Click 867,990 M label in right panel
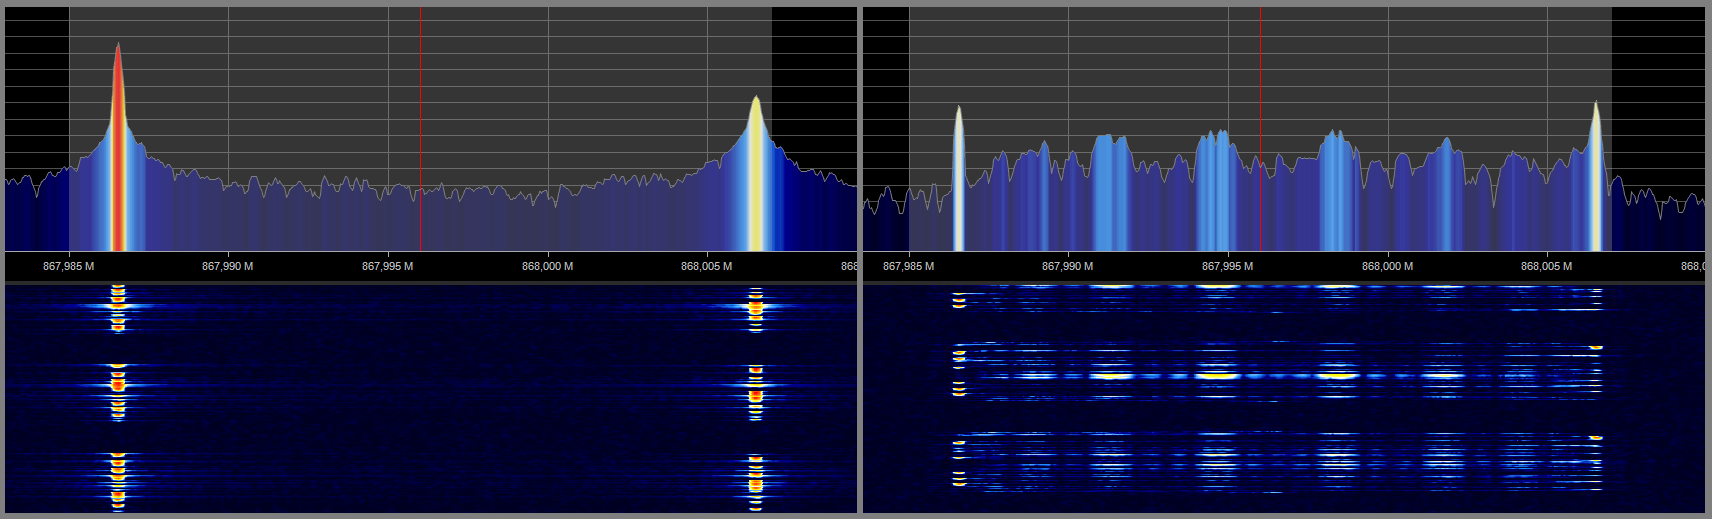 coord(1067,266)
